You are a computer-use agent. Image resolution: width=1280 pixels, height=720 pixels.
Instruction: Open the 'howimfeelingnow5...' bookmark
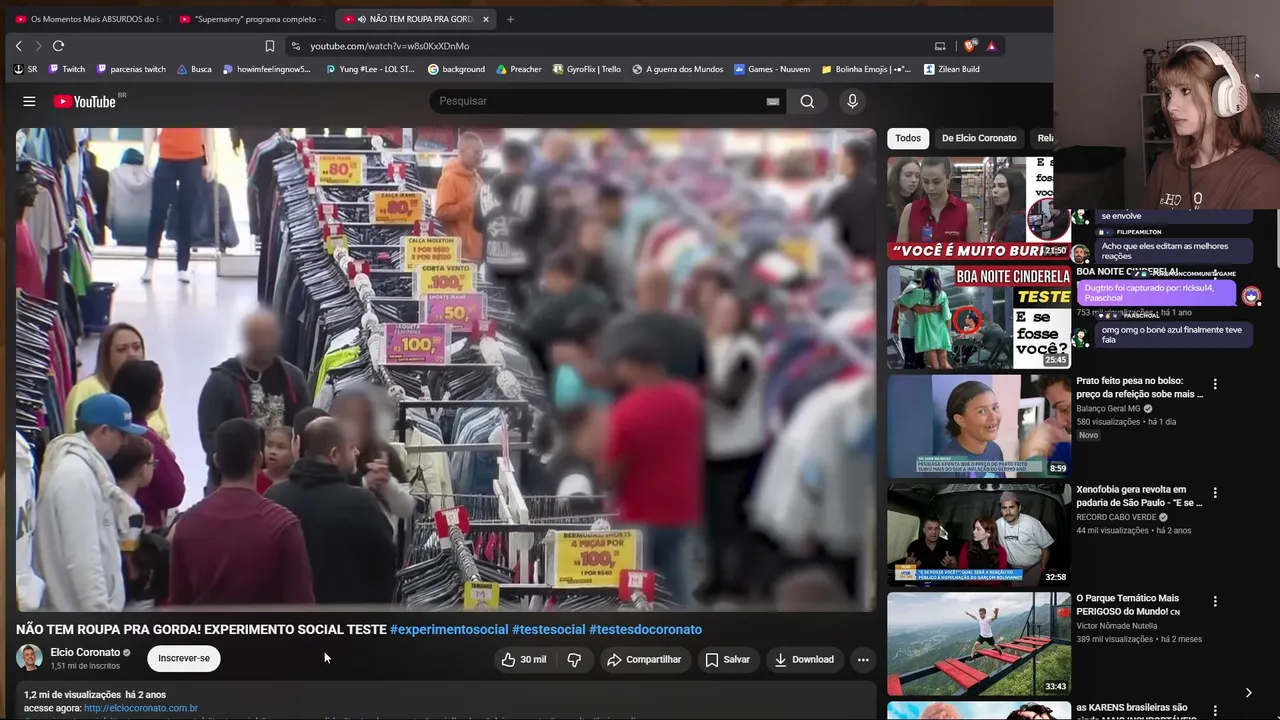[x=267, y=69]
